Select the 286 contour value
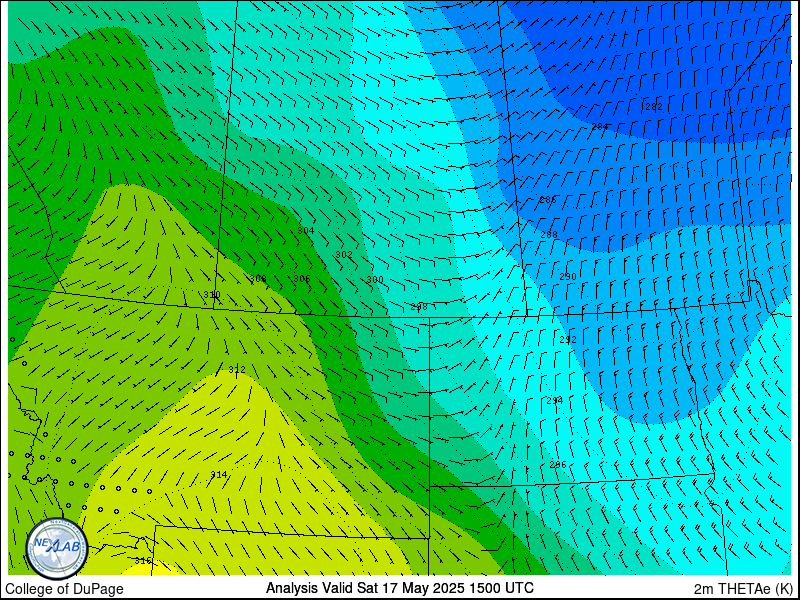 click(548, 200)
